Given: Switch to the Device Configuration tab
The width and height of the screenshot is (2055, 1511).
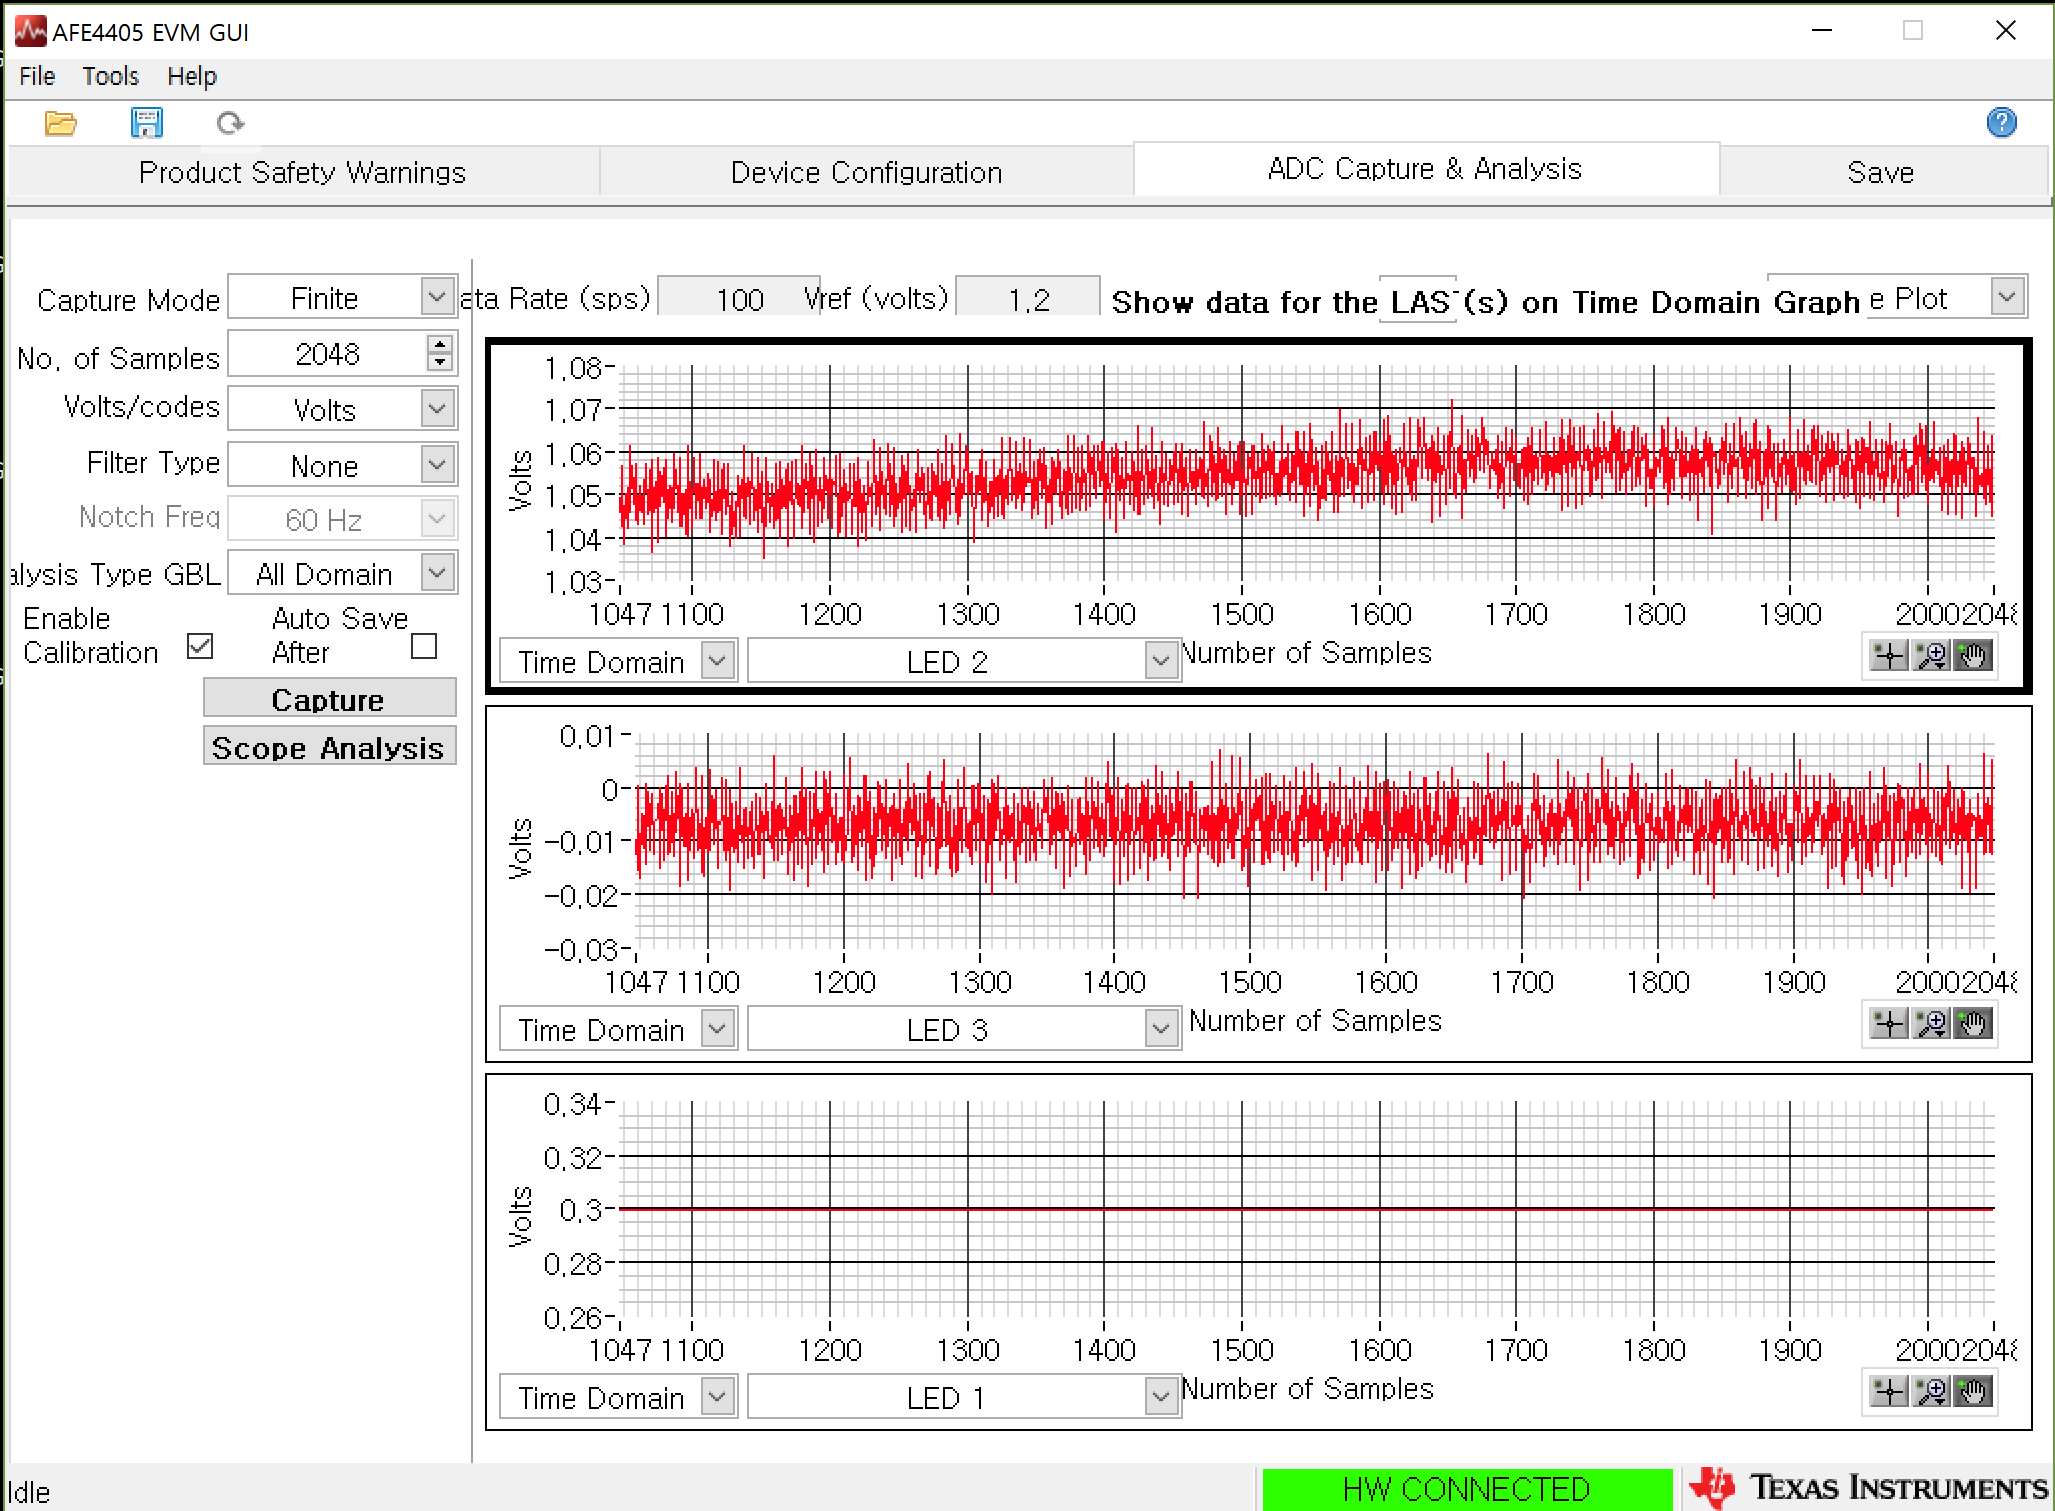Looking at the screenshot, I should point(866,172).
